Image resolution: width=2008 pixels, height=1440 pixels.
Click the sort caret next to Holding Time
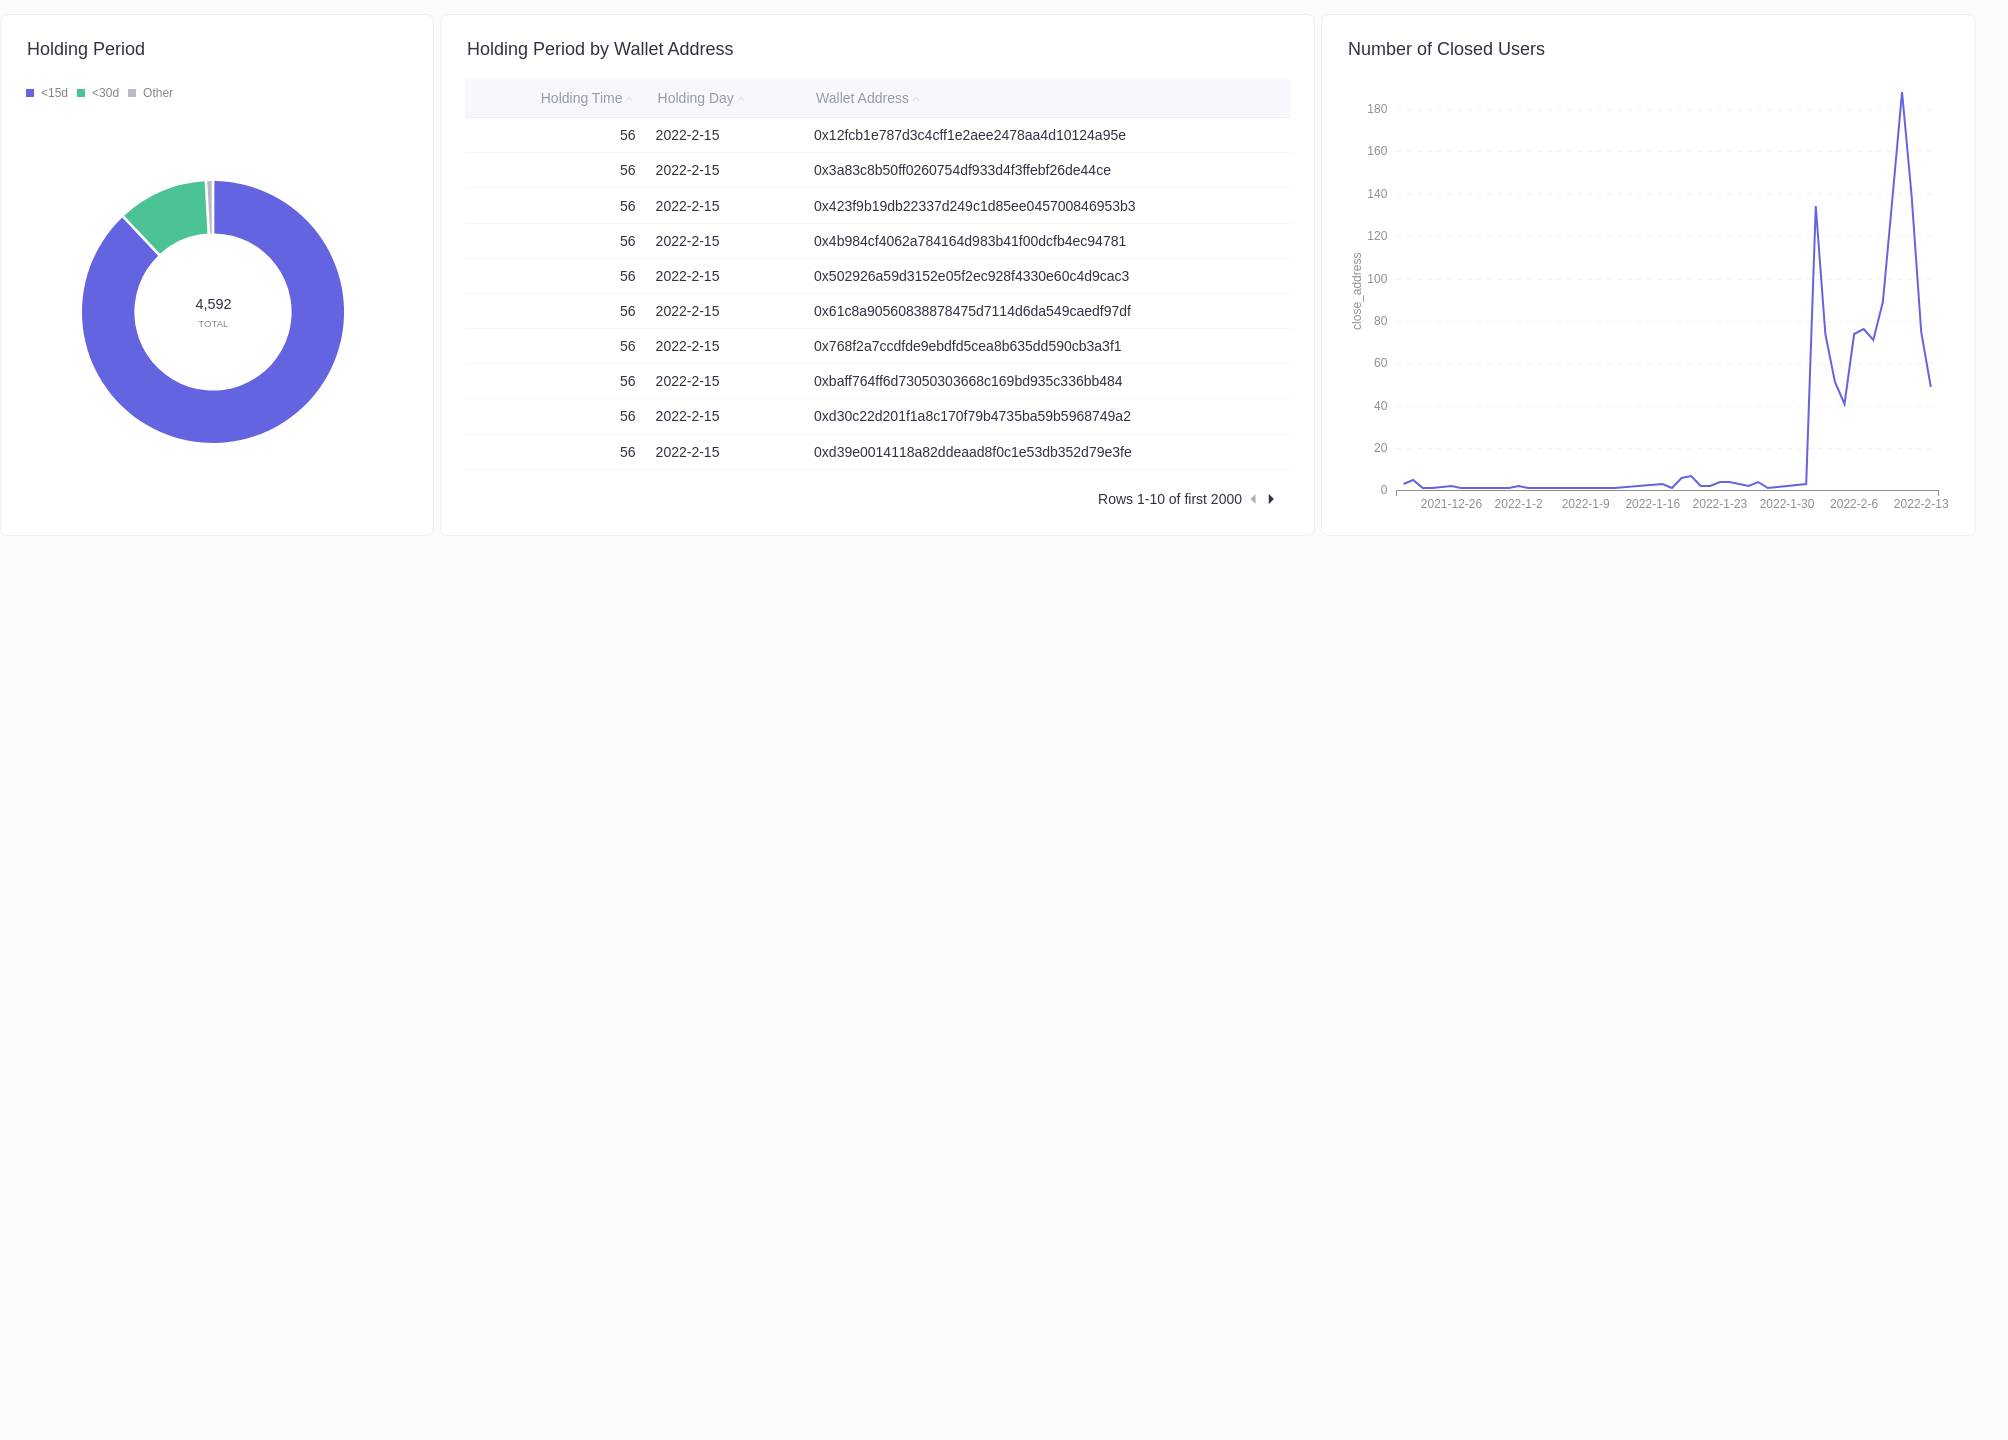(x=628, y=98)
